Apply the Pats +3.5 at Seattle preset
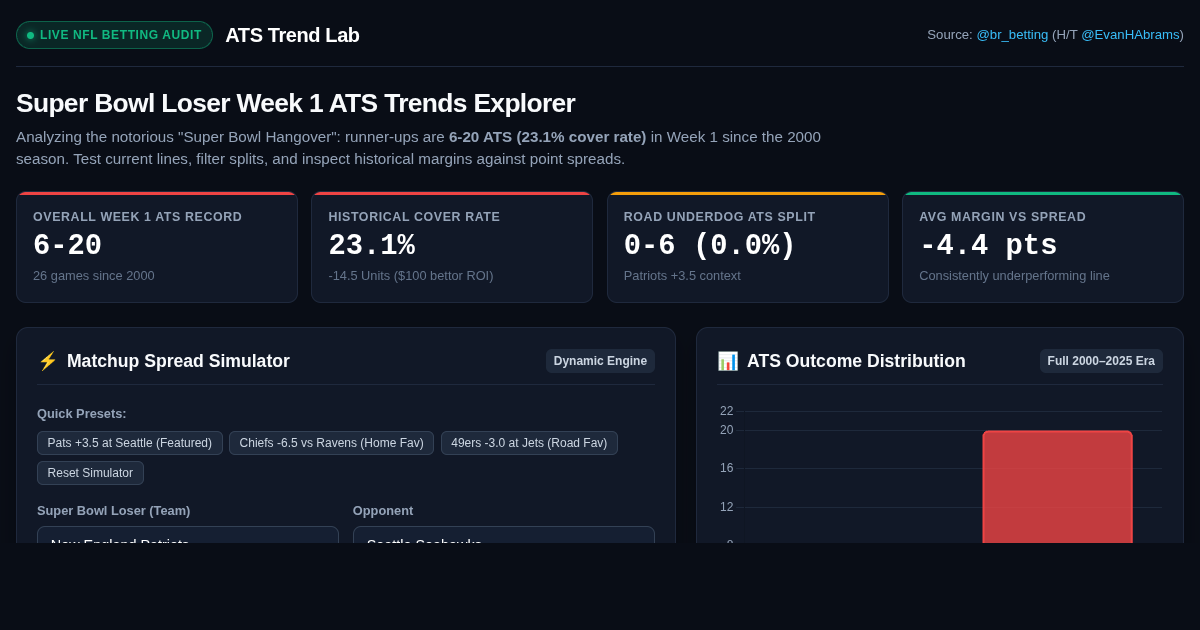 [130, 443]
